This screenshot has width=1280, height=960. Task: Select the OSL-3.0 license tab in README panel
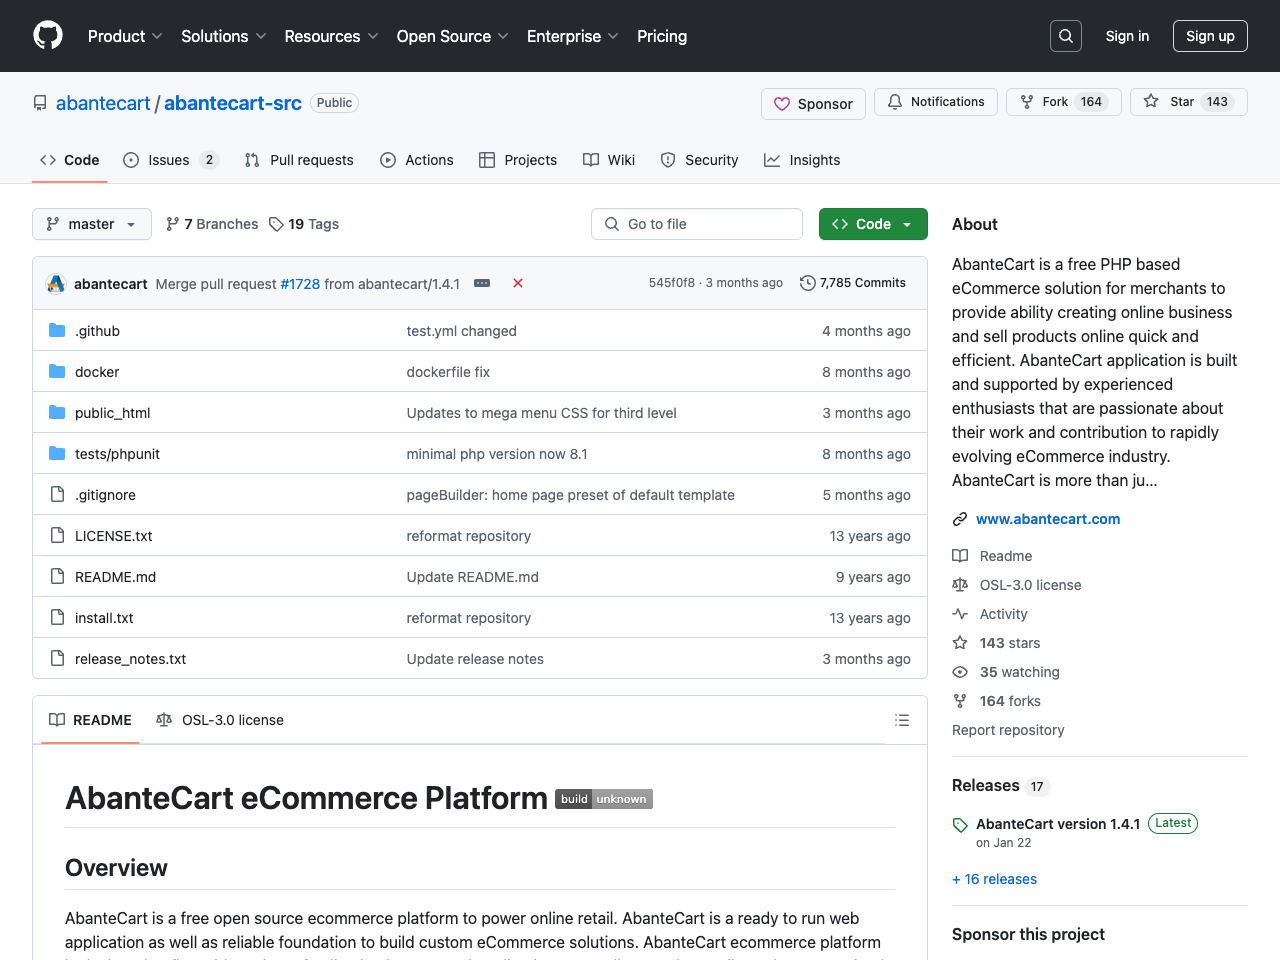[220, 720]
